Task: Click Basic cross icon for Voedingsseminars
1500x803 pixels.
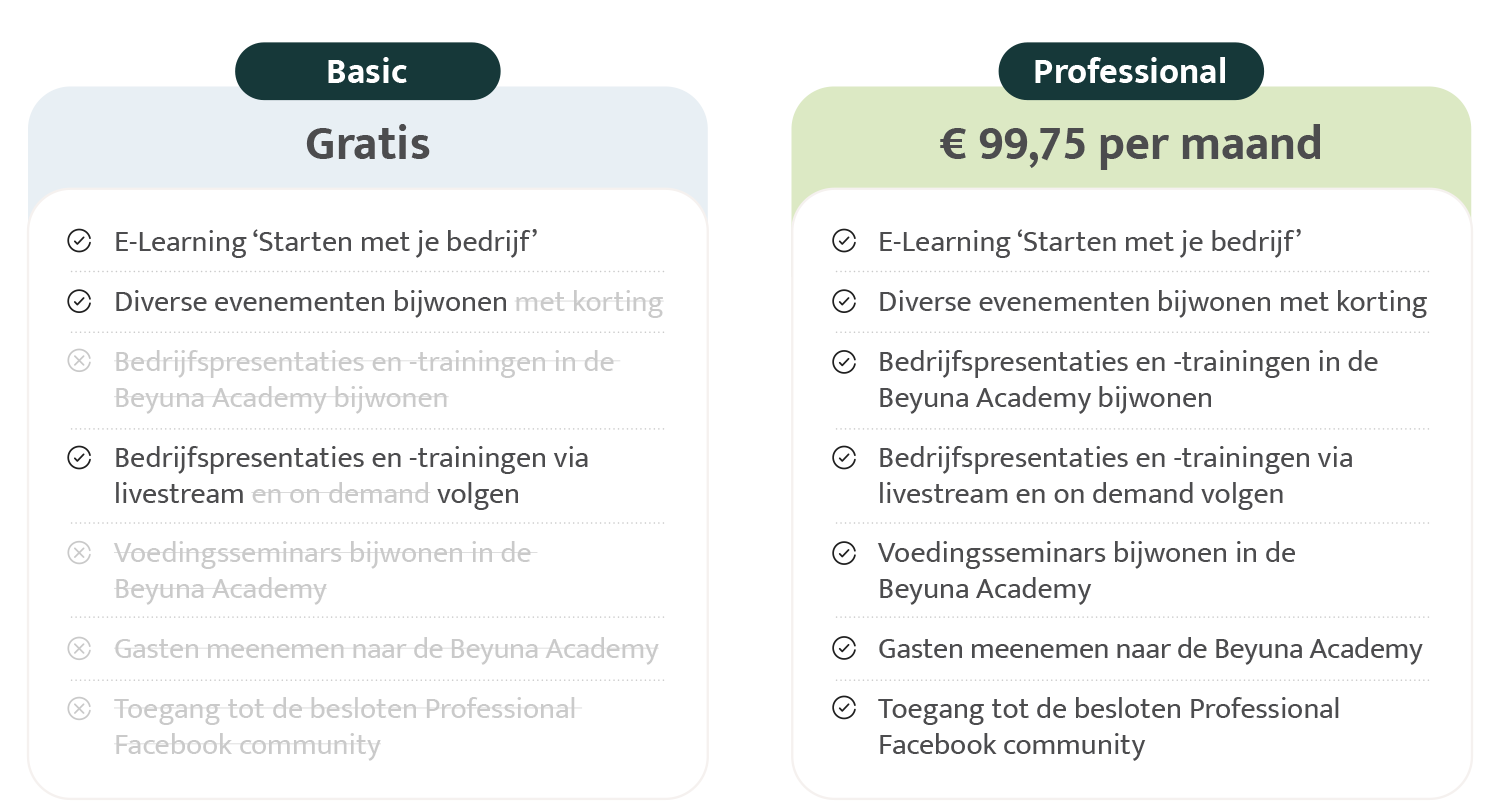Action: tap(79, 552)
